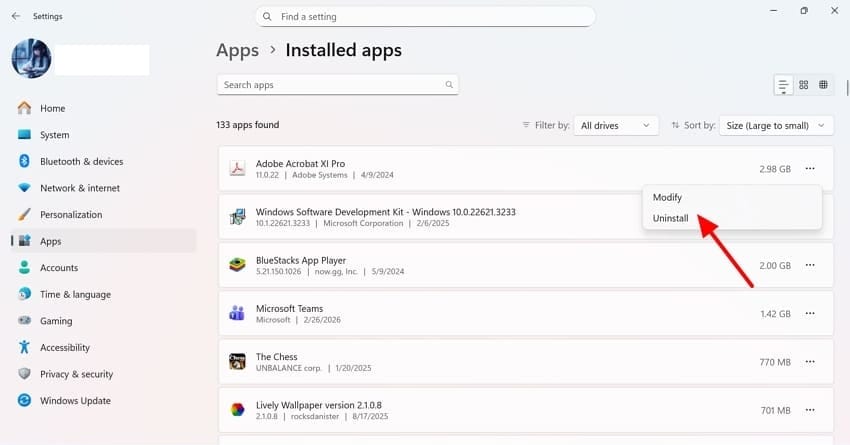This screenshot has width=850, height=445.
Task: Open Bluetooth & devices settings
Action: tap(103, 162)
